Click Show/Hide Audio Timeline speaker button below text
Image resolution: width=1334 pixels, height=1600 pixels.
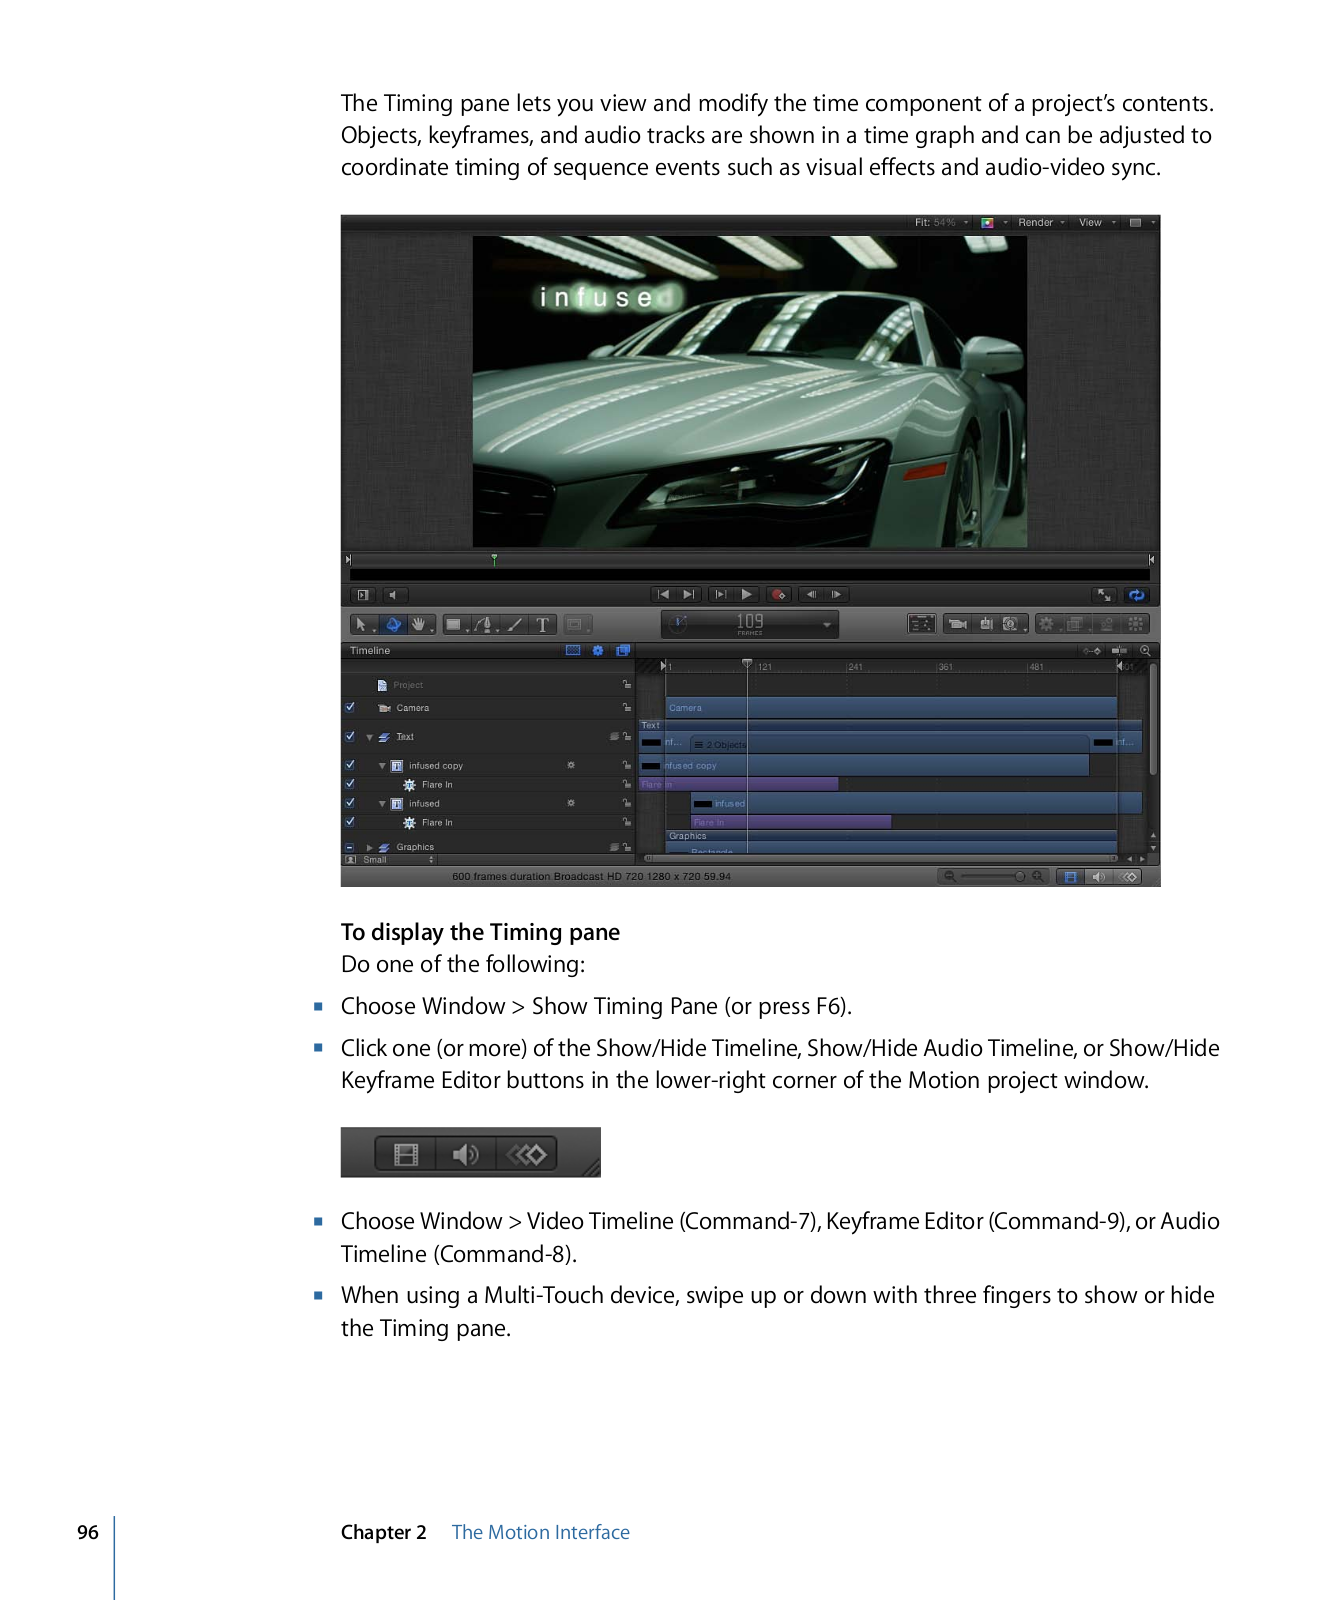click(465, 1155)
